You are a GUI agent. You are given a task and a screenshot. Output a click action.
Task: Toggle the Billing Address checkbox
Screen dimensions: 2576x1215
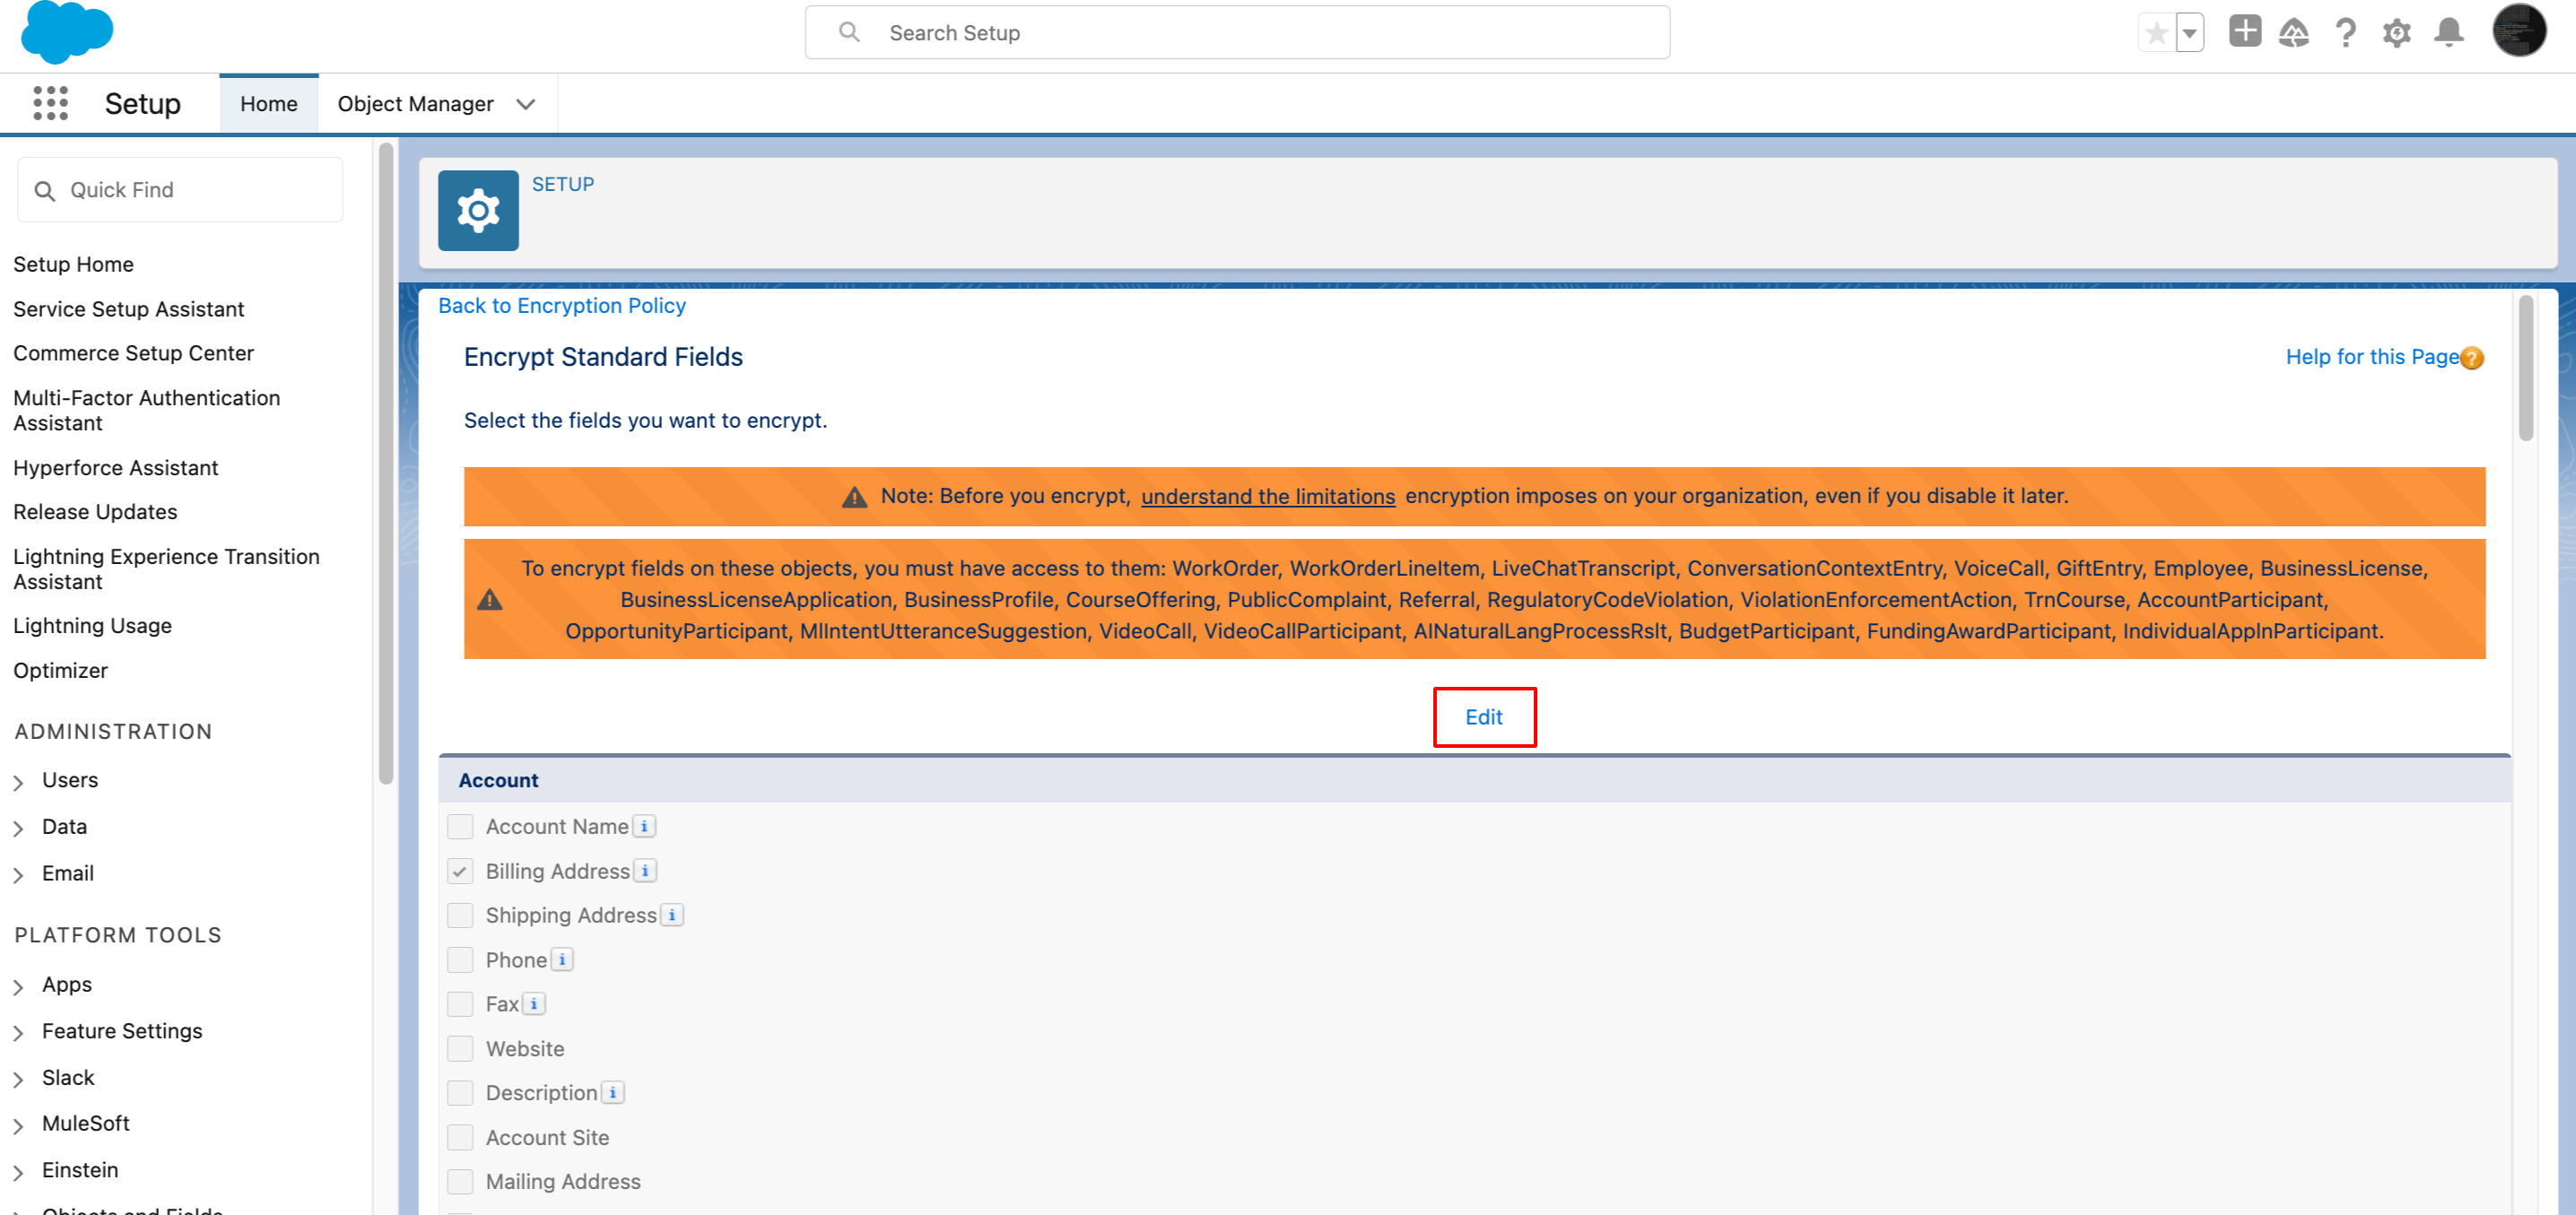460,871
